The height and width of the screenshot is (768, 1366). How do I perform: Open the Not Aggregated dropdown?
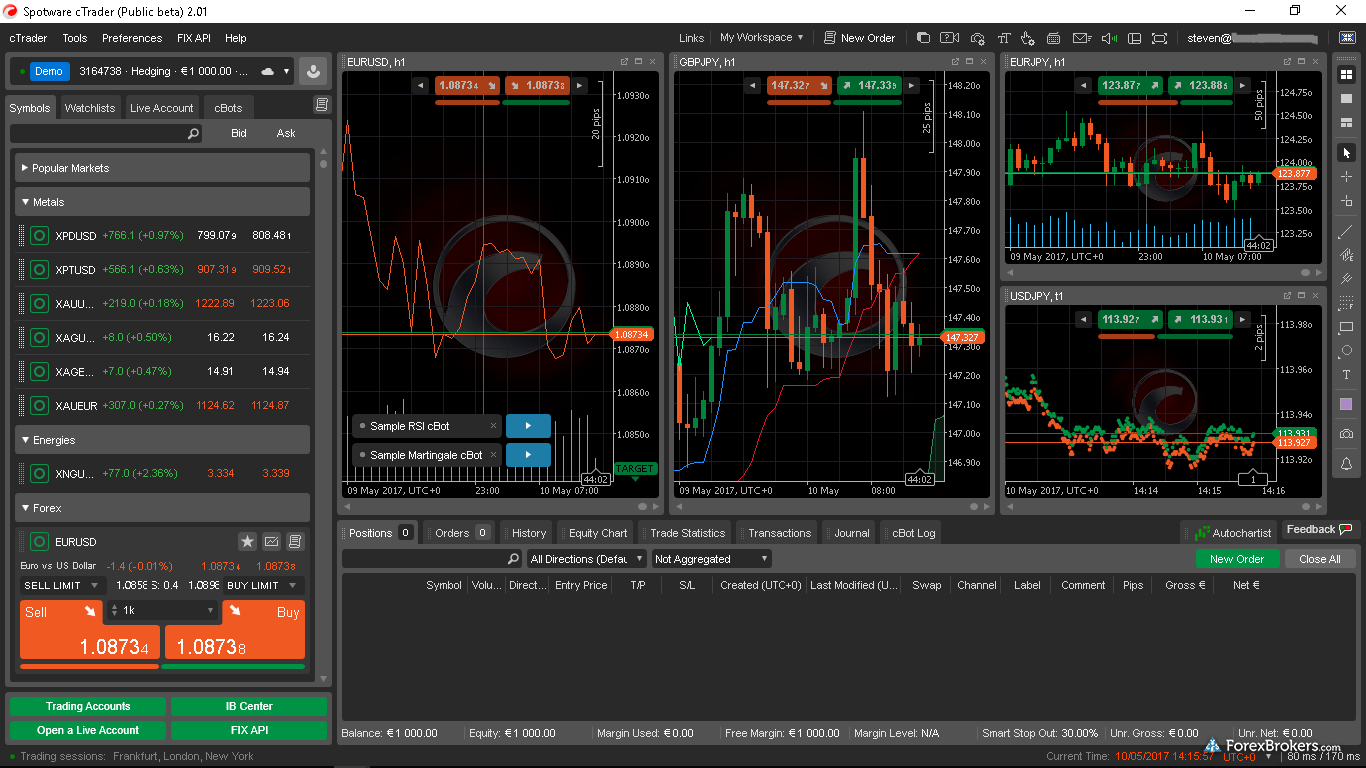tap(712, 559)
